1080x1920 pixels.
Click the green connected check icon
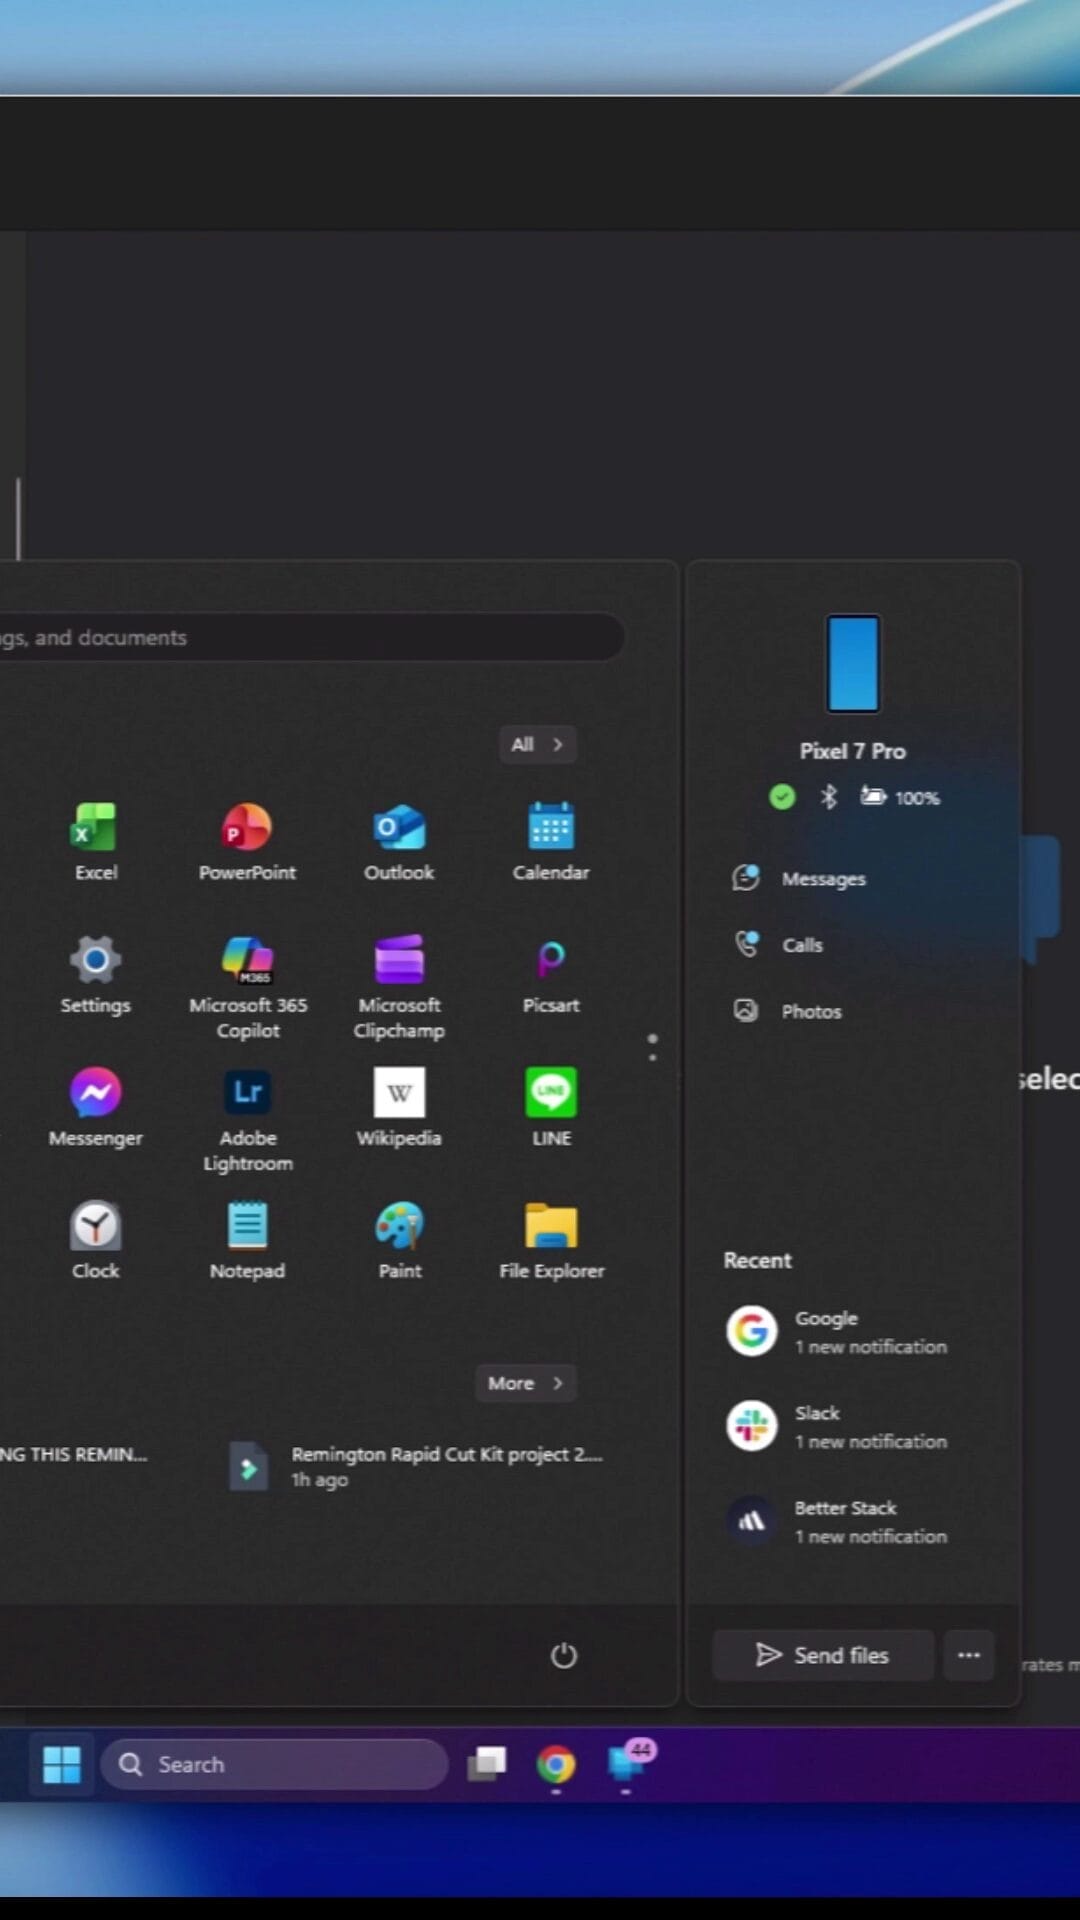pyautogui.click(x=782, y=797)
